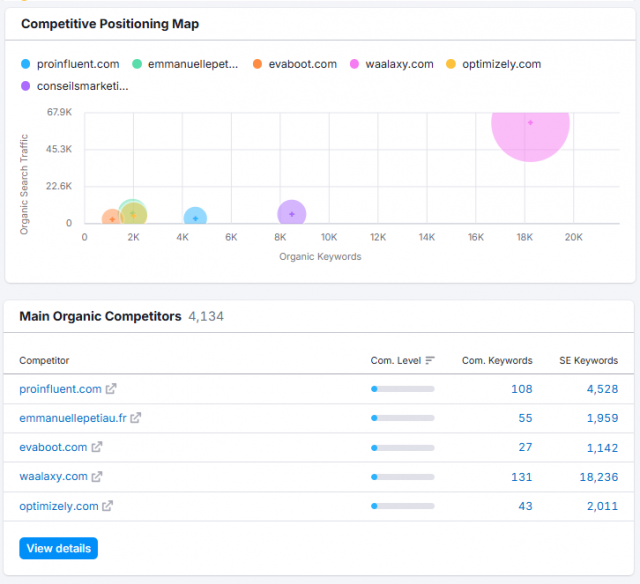Sort by Com. Level sort icon
The width and height of the screenshot is (640, 584).
(430, 360)
